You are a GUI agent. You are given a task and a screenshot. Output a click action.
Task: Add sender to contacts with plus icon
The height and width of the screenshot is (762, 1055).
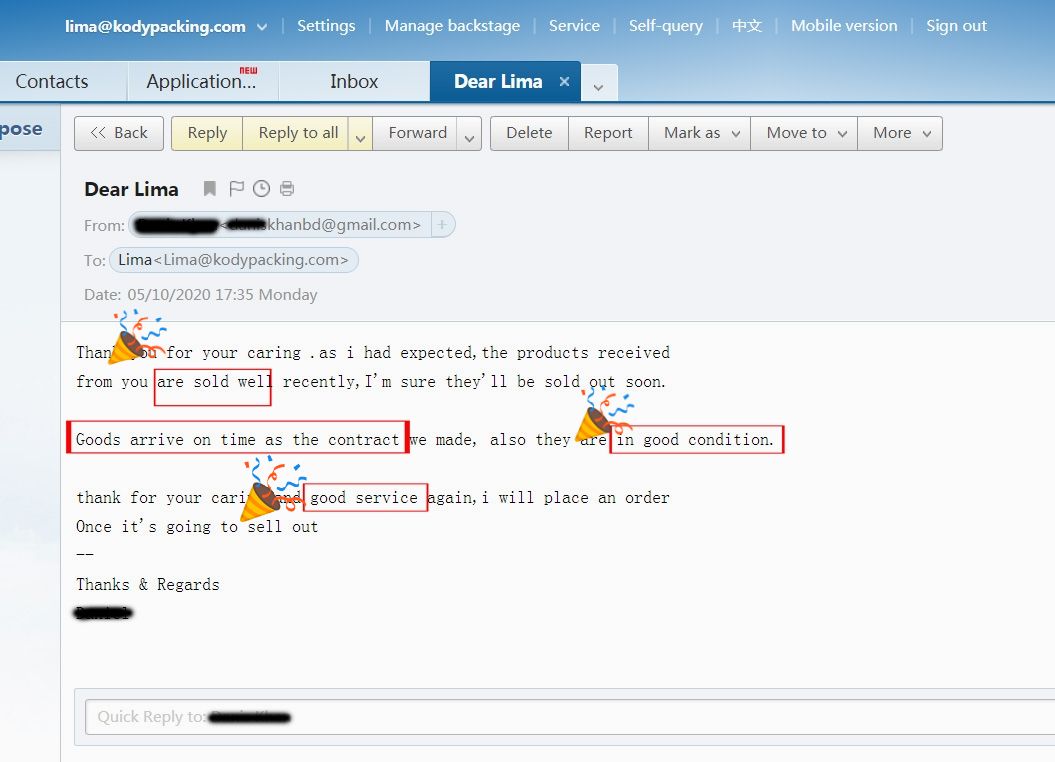[x=442, y=225]
